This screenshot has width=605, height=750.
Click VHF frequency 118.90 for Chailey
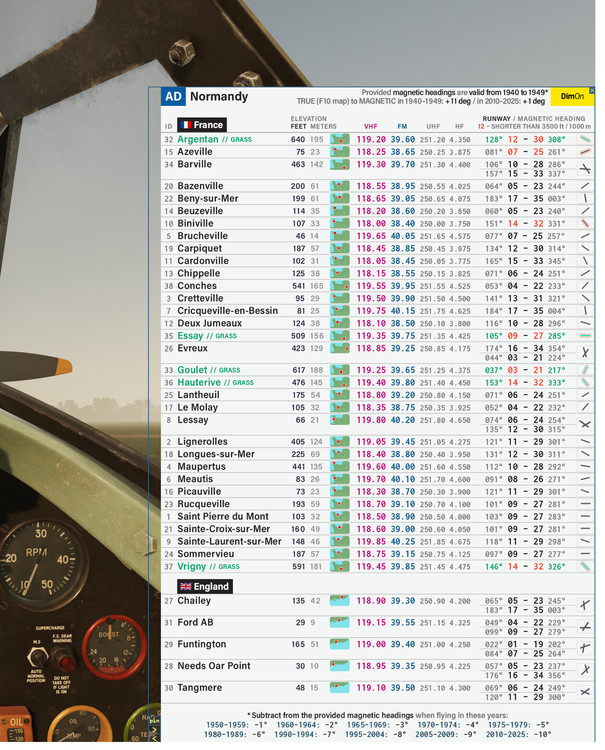[x=371, y=601]
